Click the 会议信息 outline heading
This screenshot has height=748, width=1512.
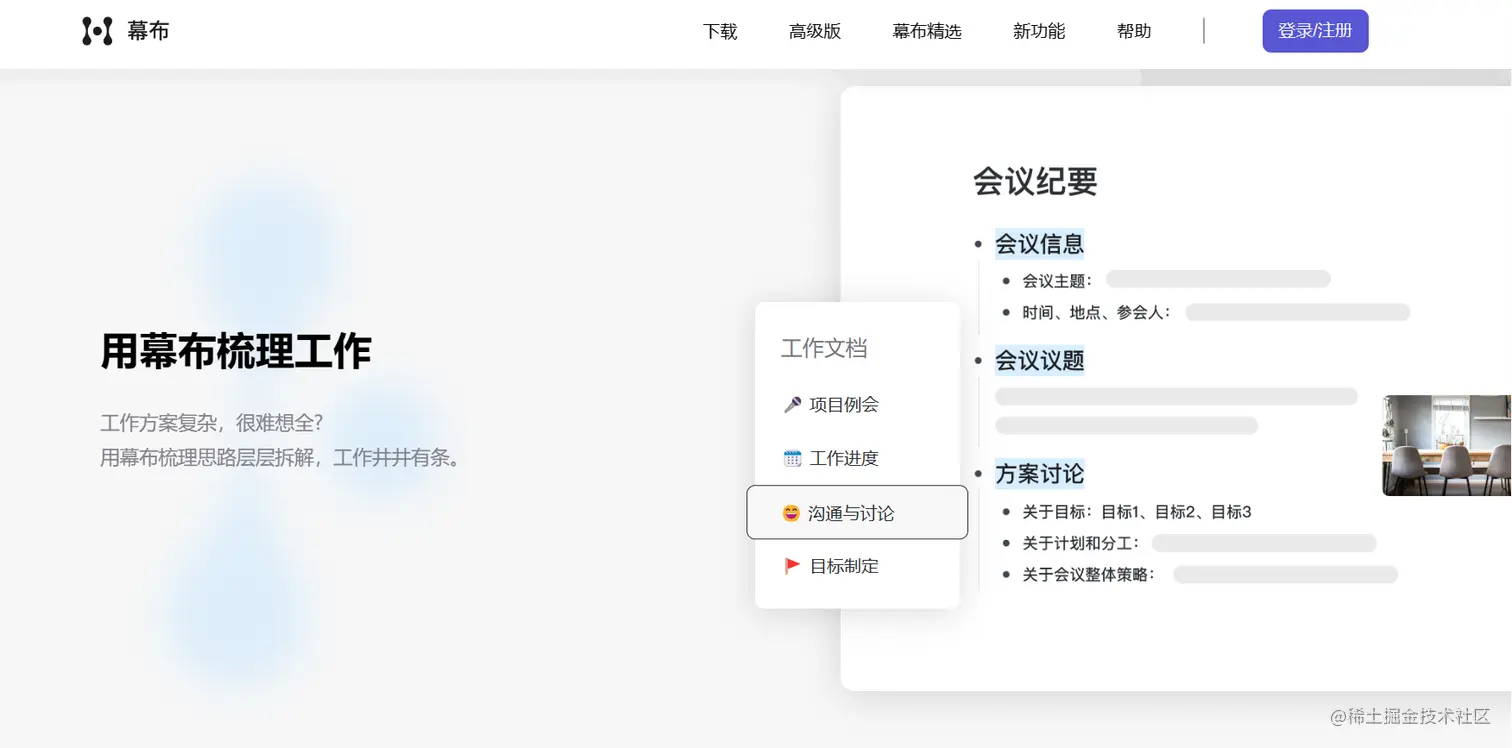tap(1039, 243)
